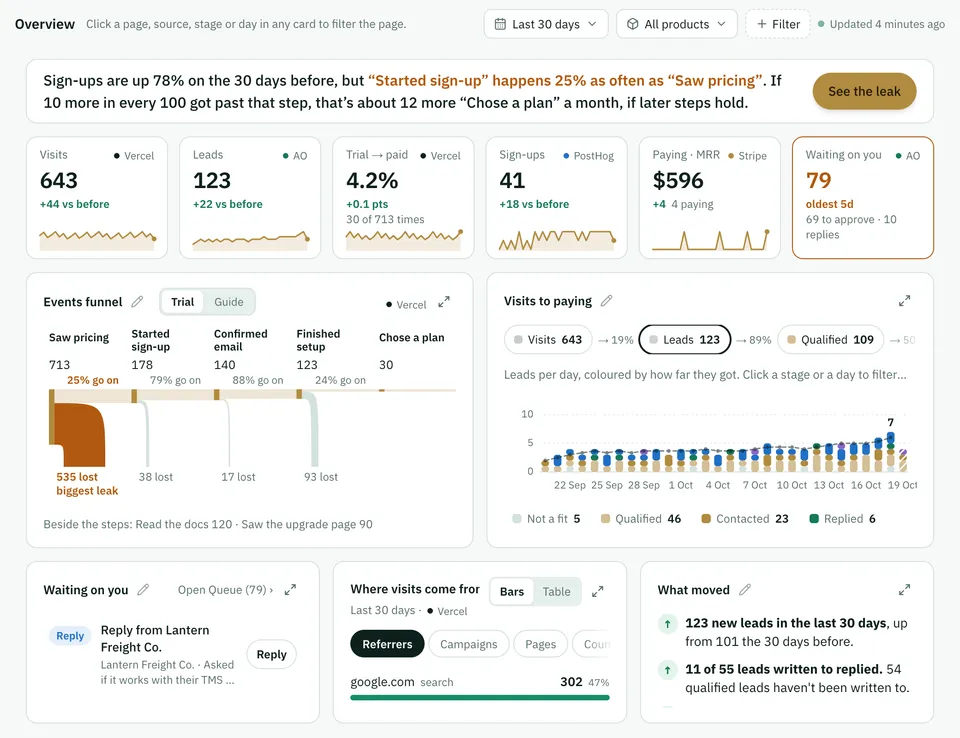Click the Contacted 23 legend swatch
This screenshot has height=738, width=960.
tap(706, 519)
